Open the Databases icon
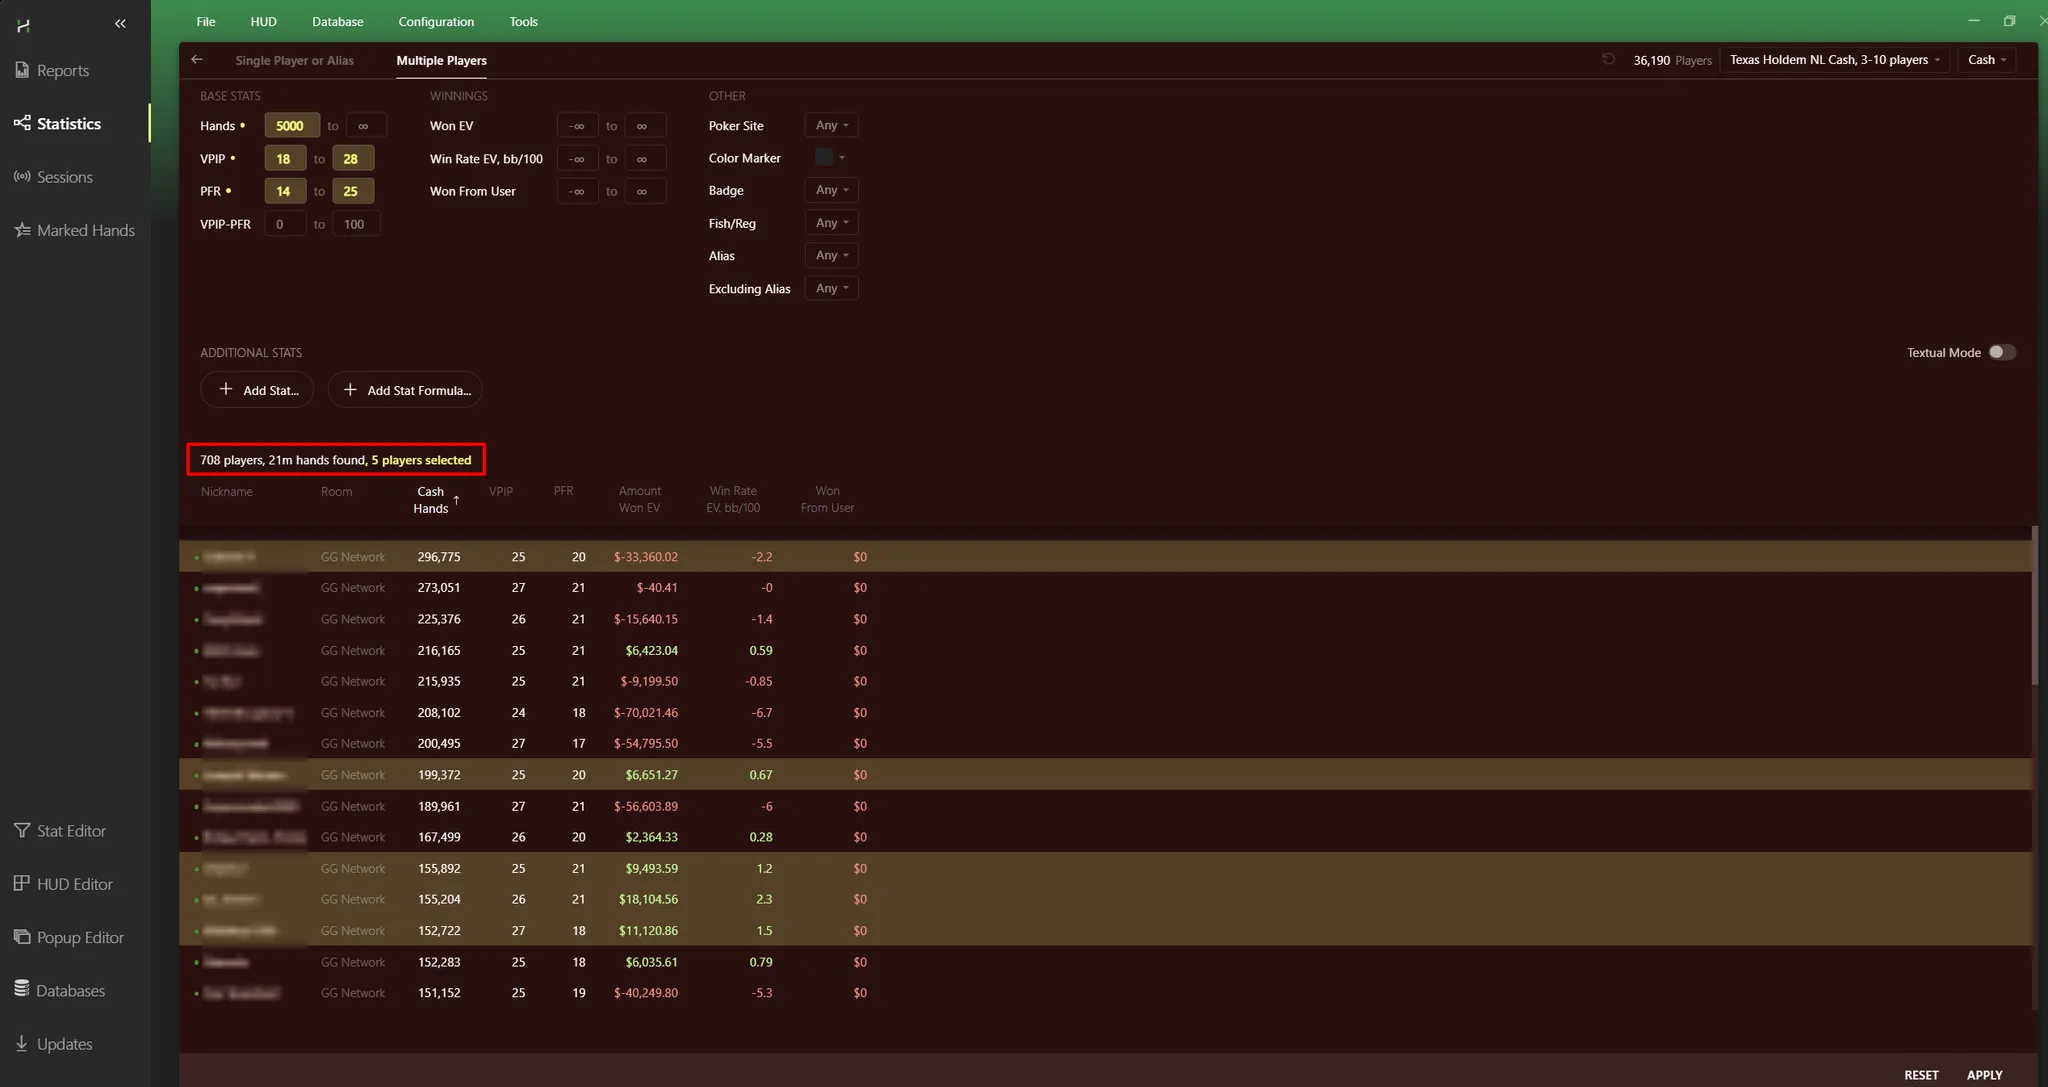2048x1087 pixels. 22,989
